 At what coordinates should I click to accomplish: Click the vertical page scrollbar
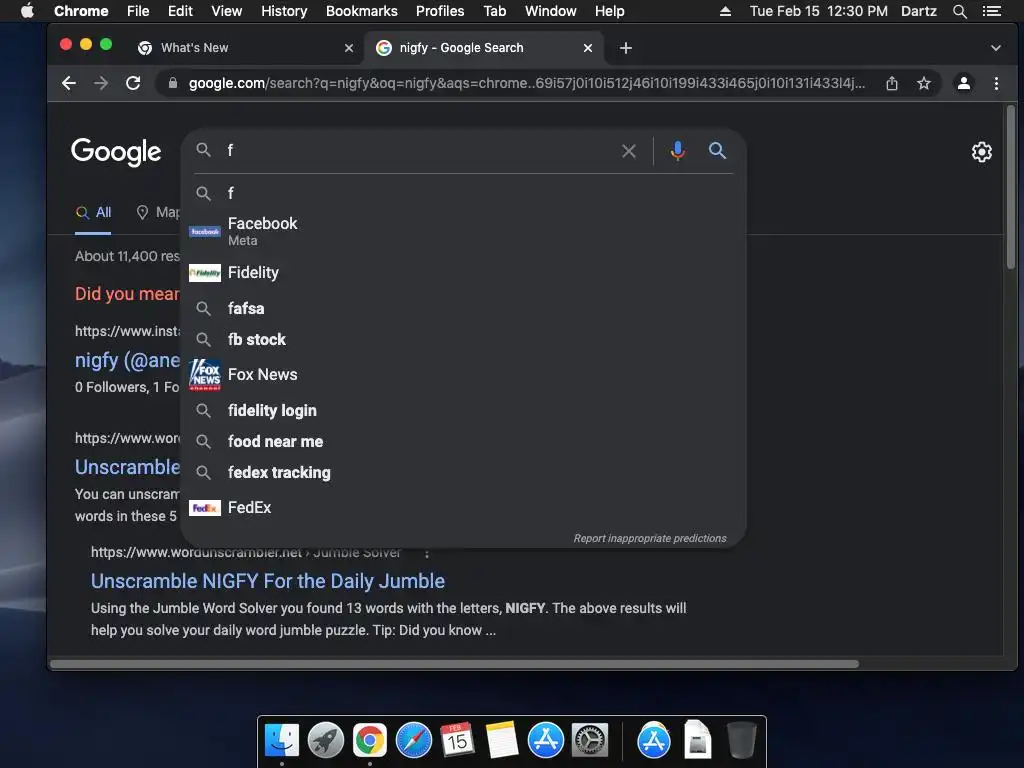click(1010, 187)
